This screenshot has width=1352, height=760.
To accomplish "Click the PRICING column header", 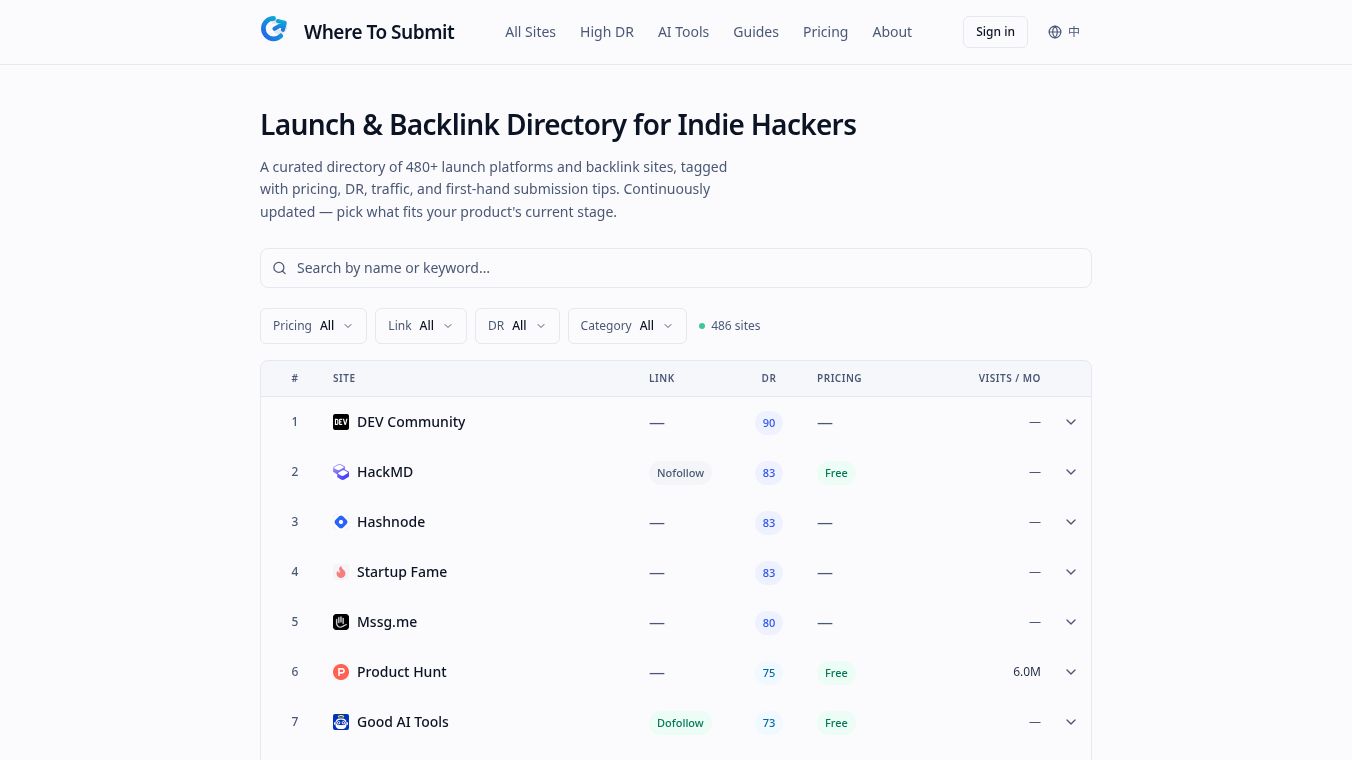I will (839, 379).
